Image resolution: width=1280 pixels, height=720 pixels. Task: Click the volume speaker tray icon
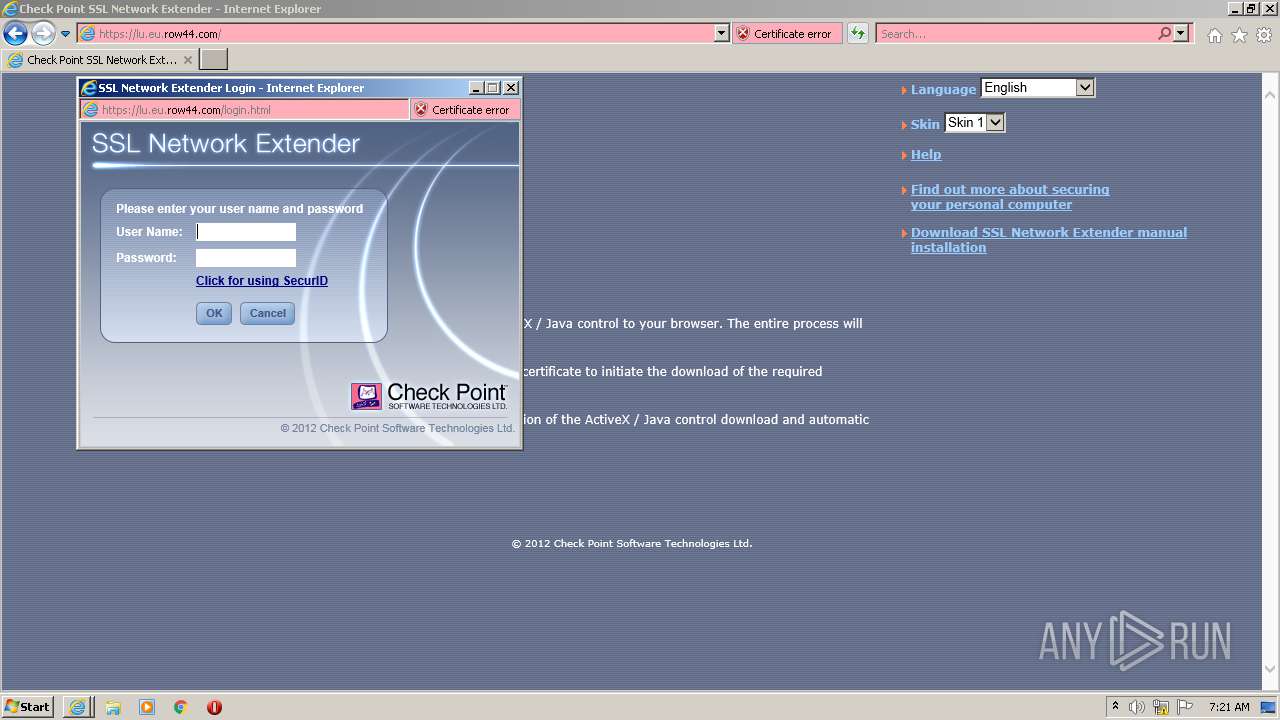click(1137, 707)
